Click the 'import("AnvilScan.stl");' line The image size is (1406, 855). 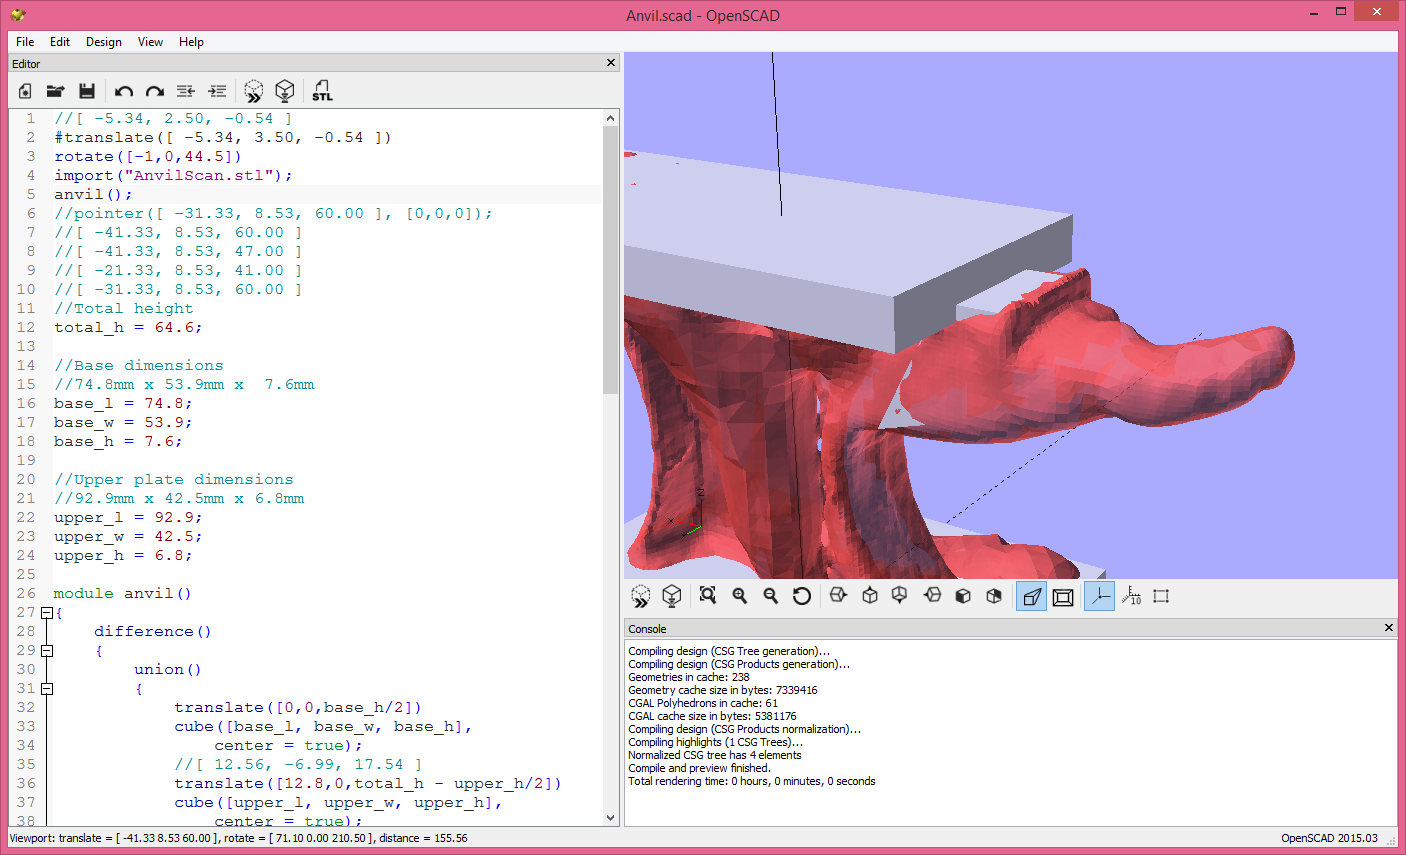(x=173, y=176)
